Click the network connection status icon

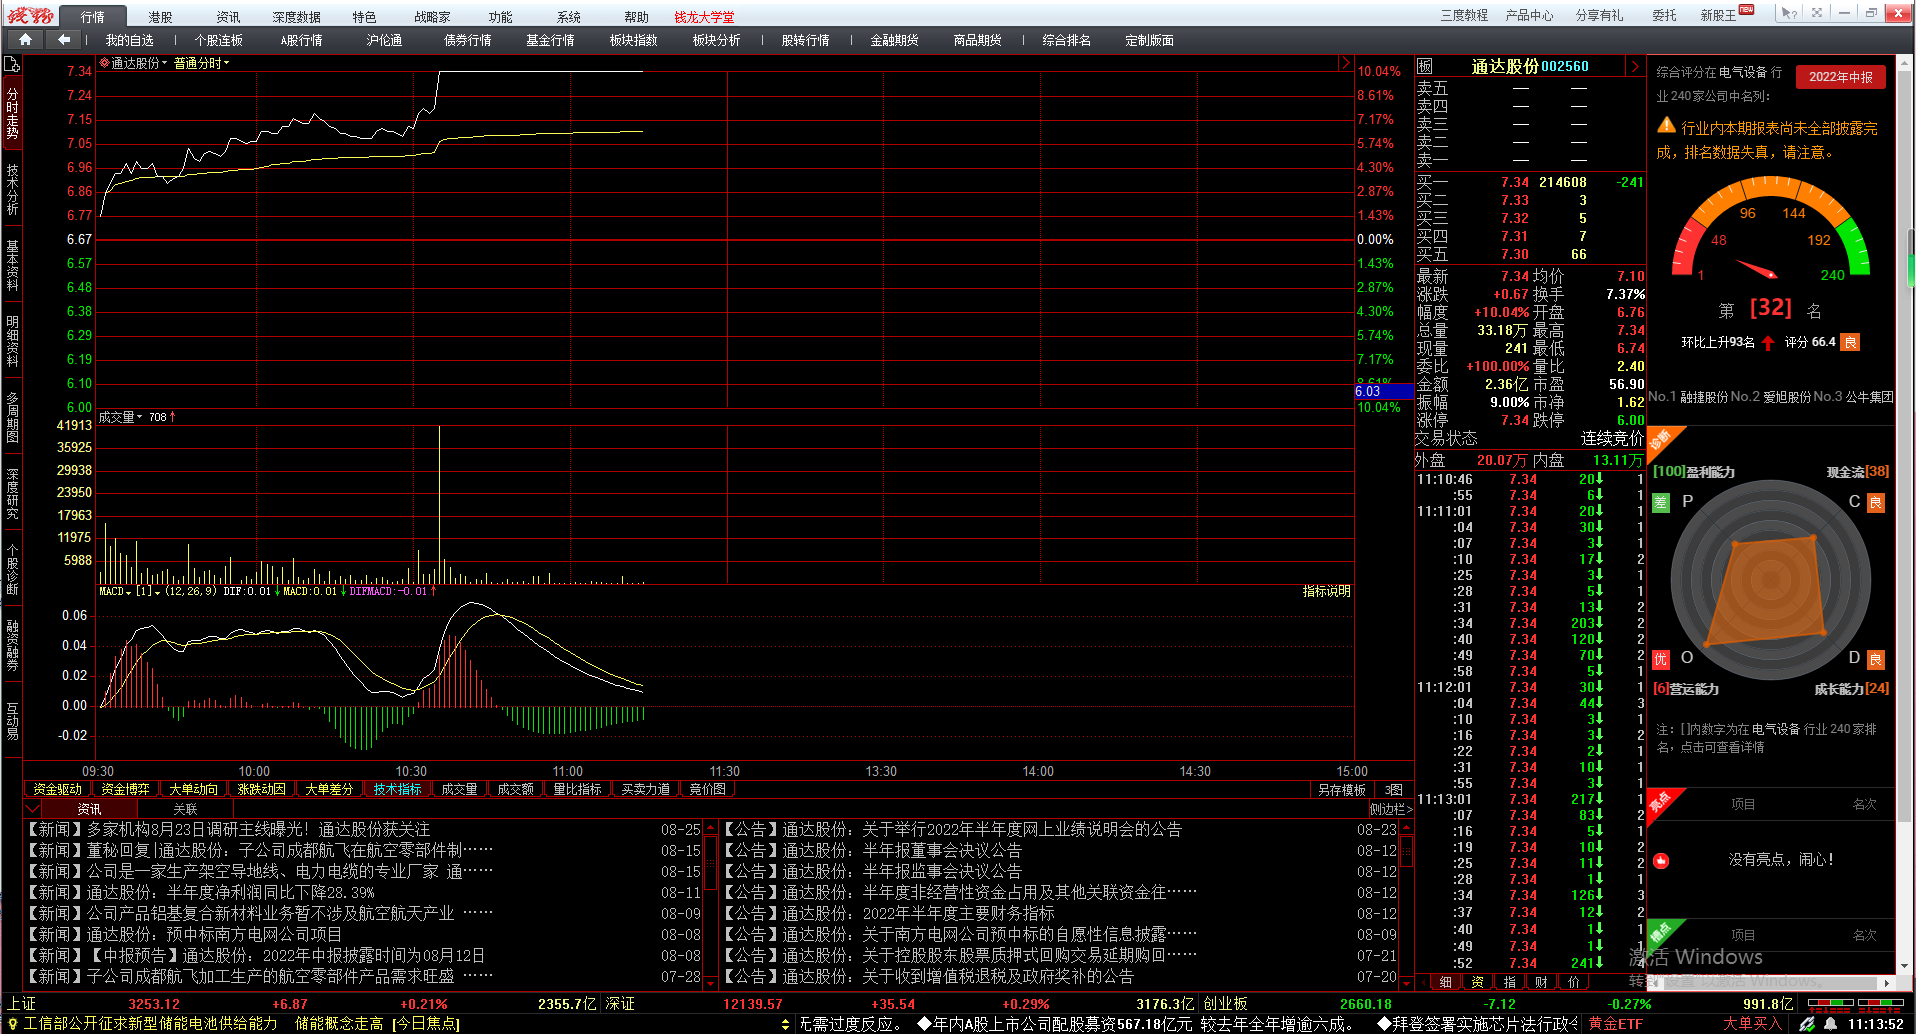pos(1807,1024)
